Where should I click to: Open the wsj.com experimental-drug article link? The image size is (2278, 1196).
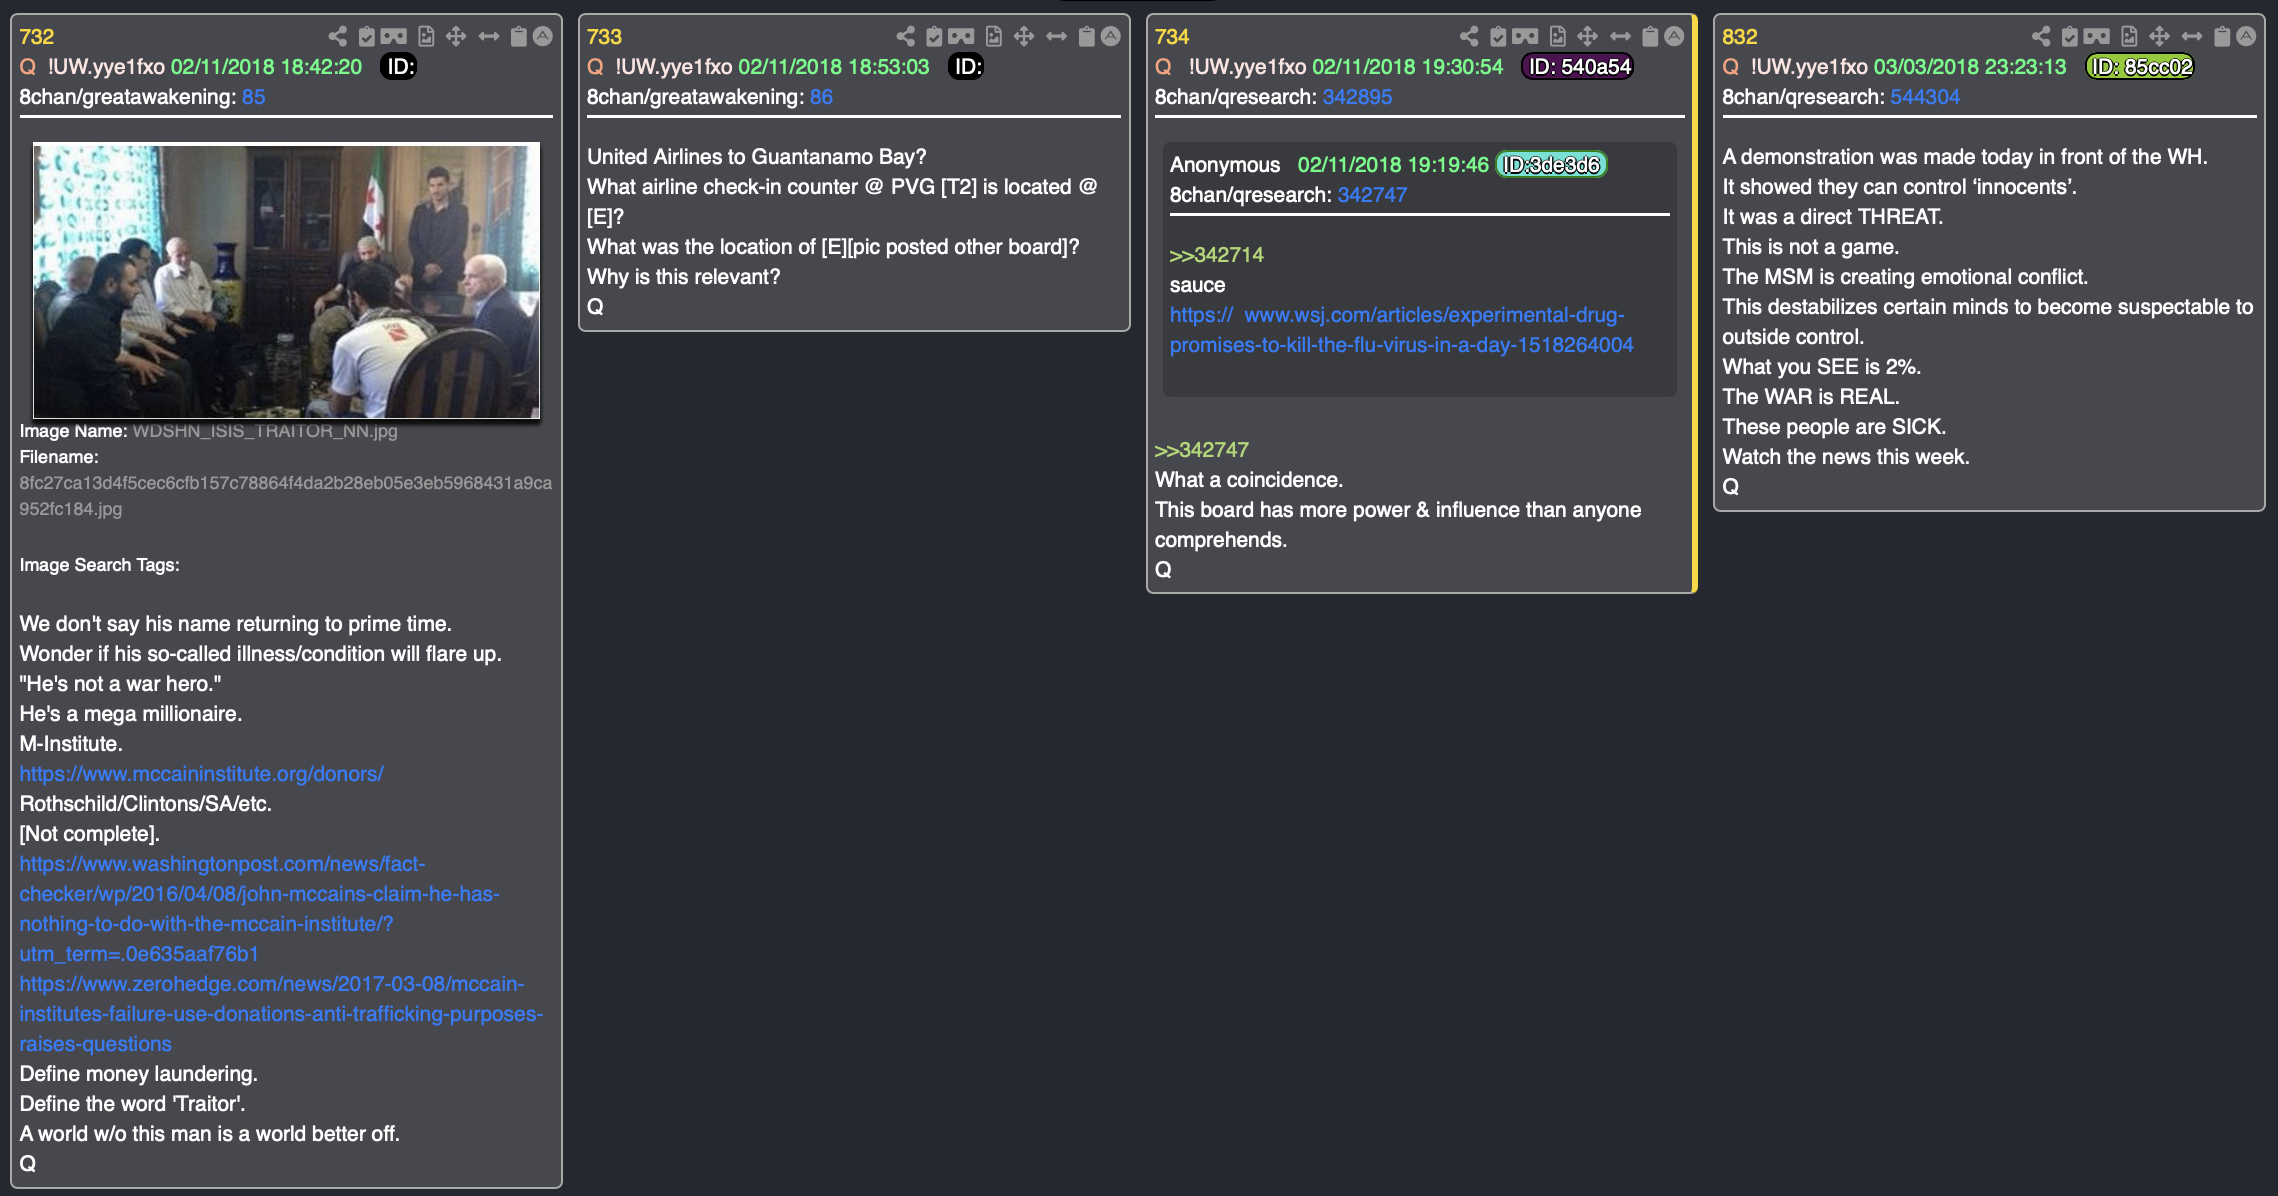(x=1401, y=330)
